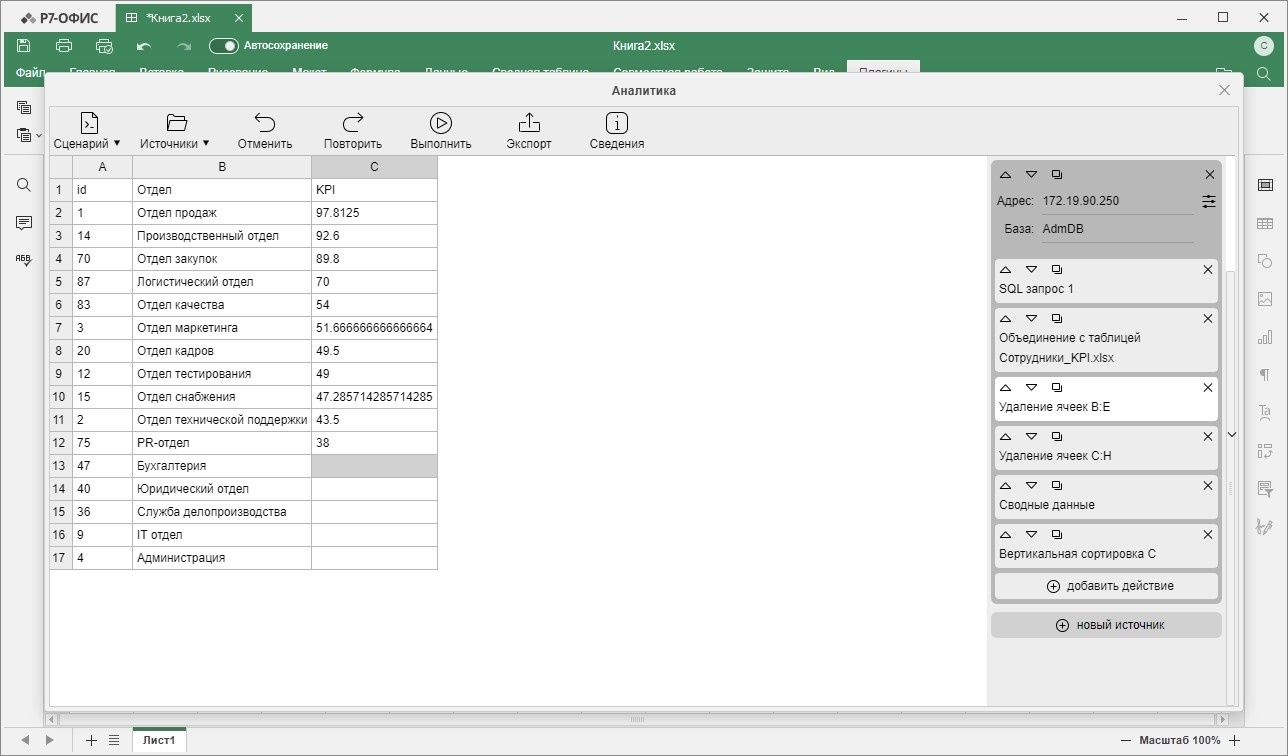Screen dimensions: 1288x756
Task: Open the search icon in top-right header
Action: pyautogui.click(x=1264, y=74)
